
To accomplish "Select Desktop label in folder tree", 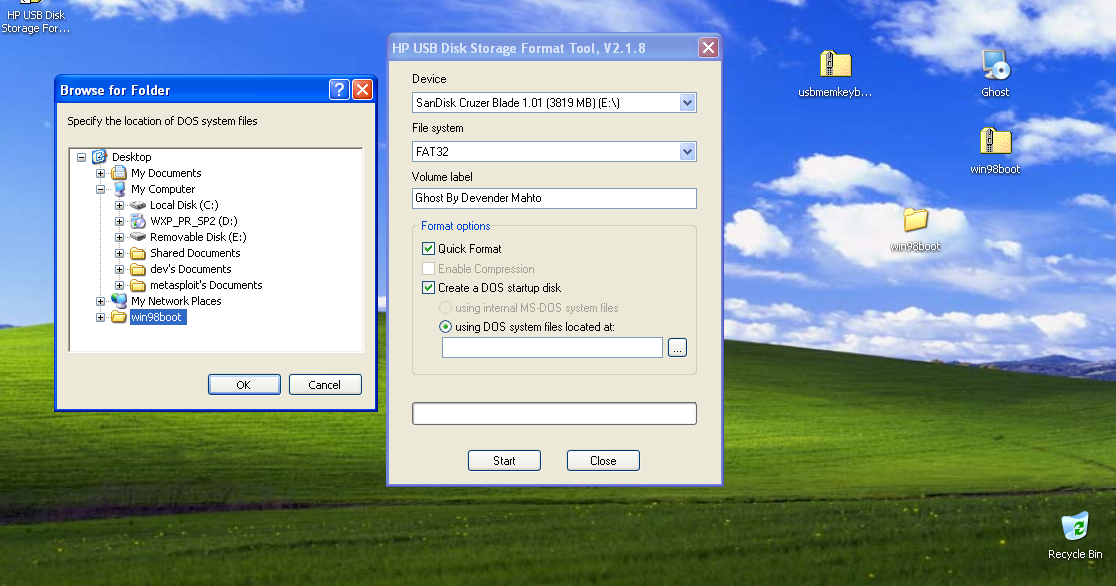I will pyautogui.click(x=132, y=157).
